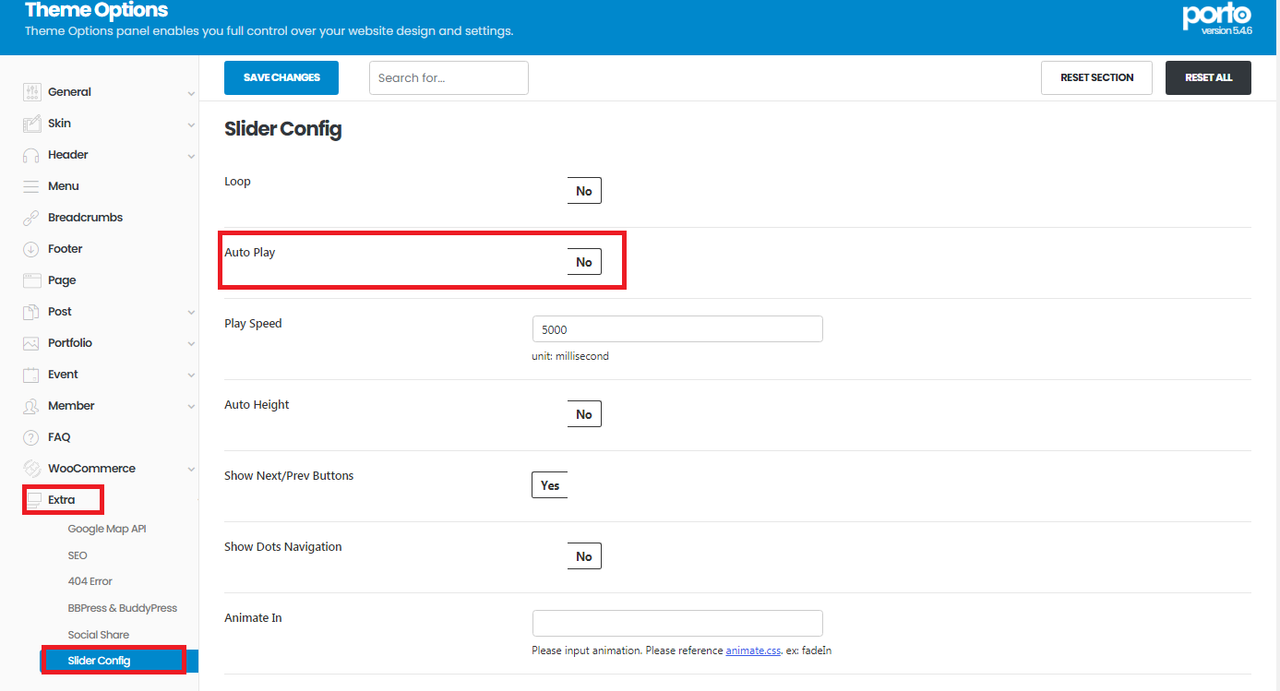Viewport: 1280px width, 691px height.
Task: Expand the Member section chevron
Action: (x=191, y=407)
